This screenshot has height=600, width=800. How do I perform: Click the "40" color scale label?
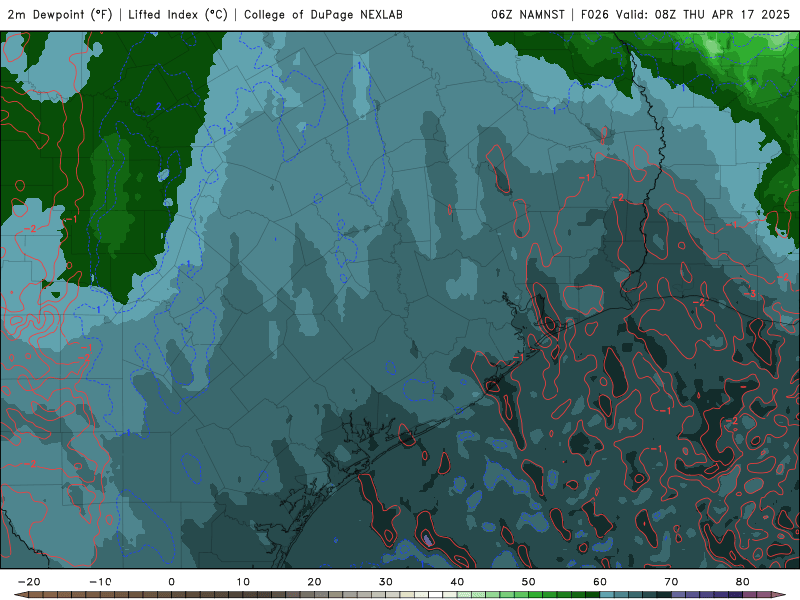point(457,582)
